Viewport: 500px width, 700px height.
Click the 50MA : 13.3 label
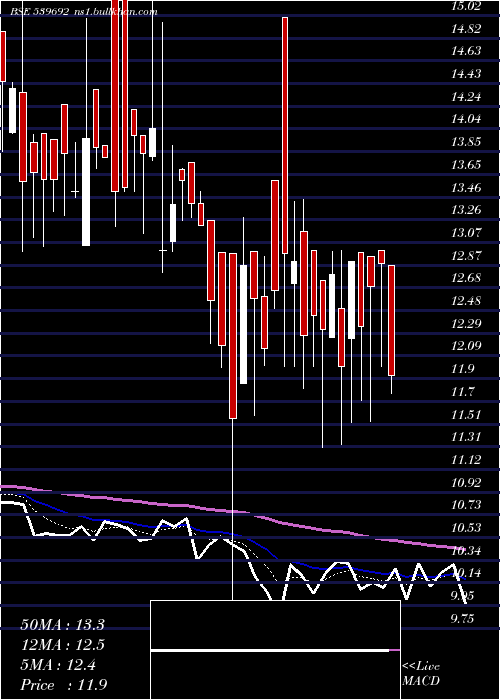[x=62, y=625]
